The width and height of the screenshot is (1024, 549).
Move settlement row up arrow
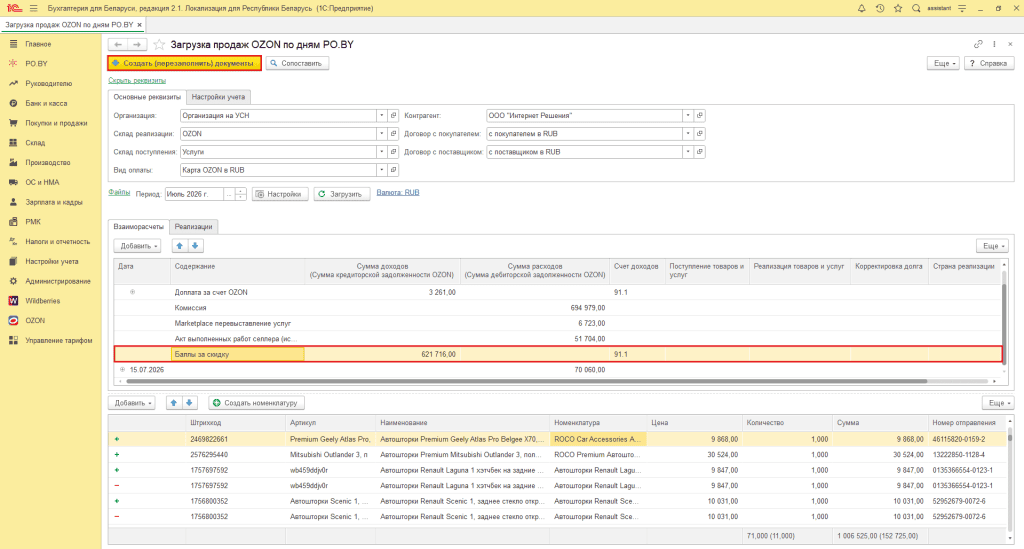pyautogui.click(x=180, y=246)
